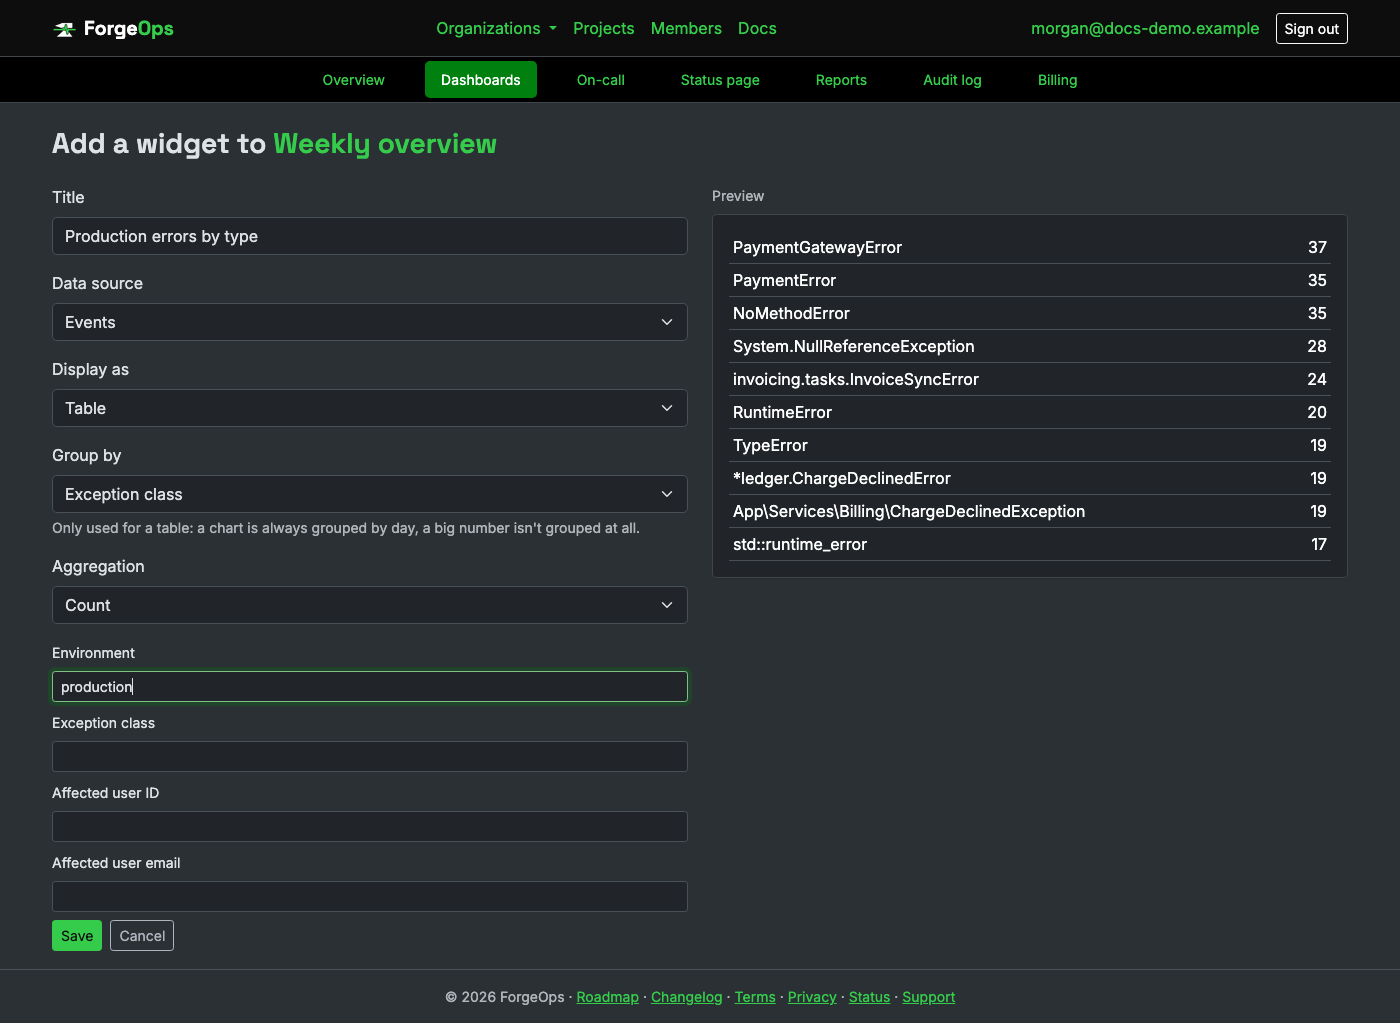Open the Support footer link
The image size is (1400, 1023).
(928, 997)
